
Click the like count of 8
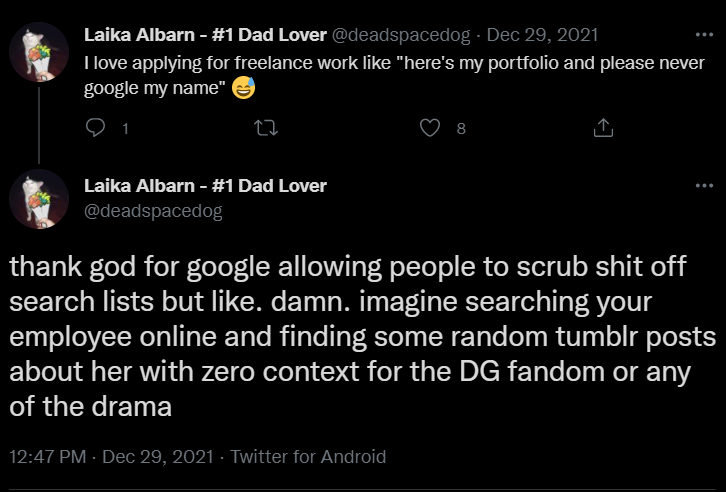[x=460, y=128]
